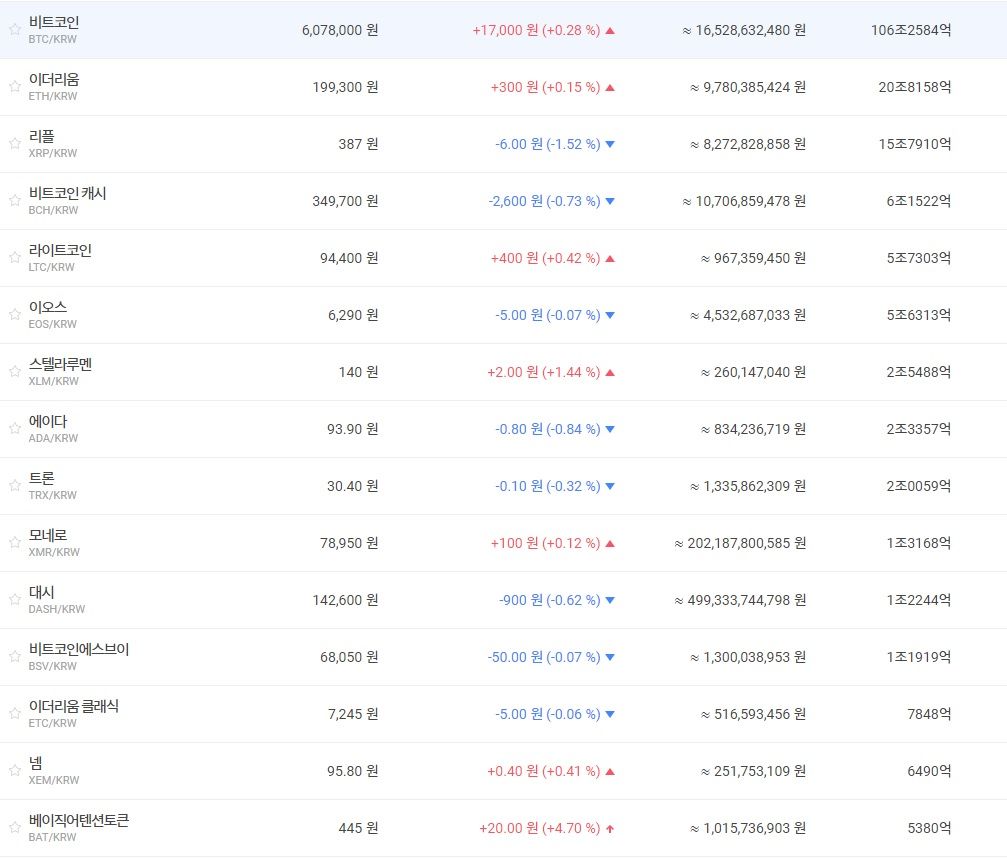Star the 넴 XEM/KRW row
This screenshot has width=1007, height=859.
[15, 771]
